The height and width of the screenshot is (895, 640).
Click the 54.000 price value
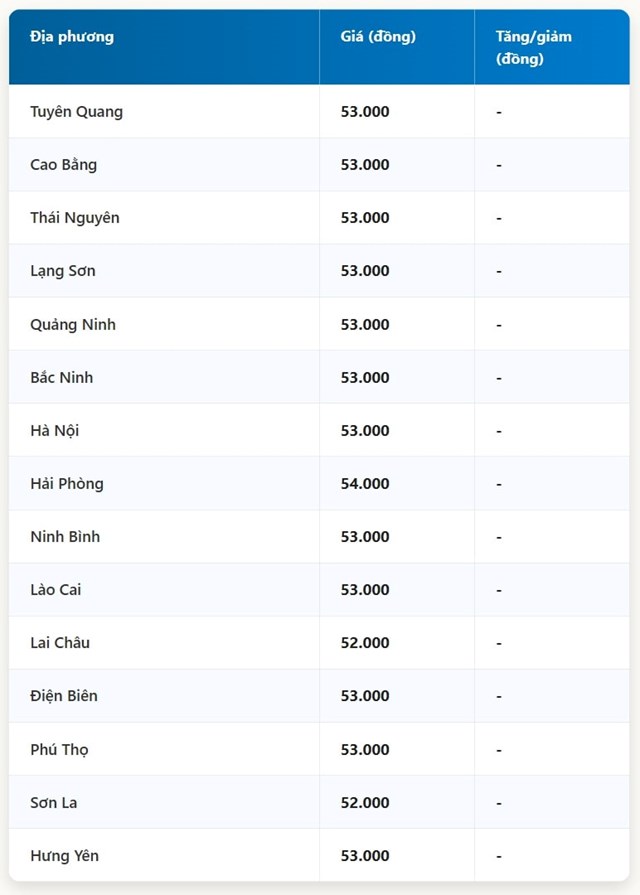click(365, 484)
